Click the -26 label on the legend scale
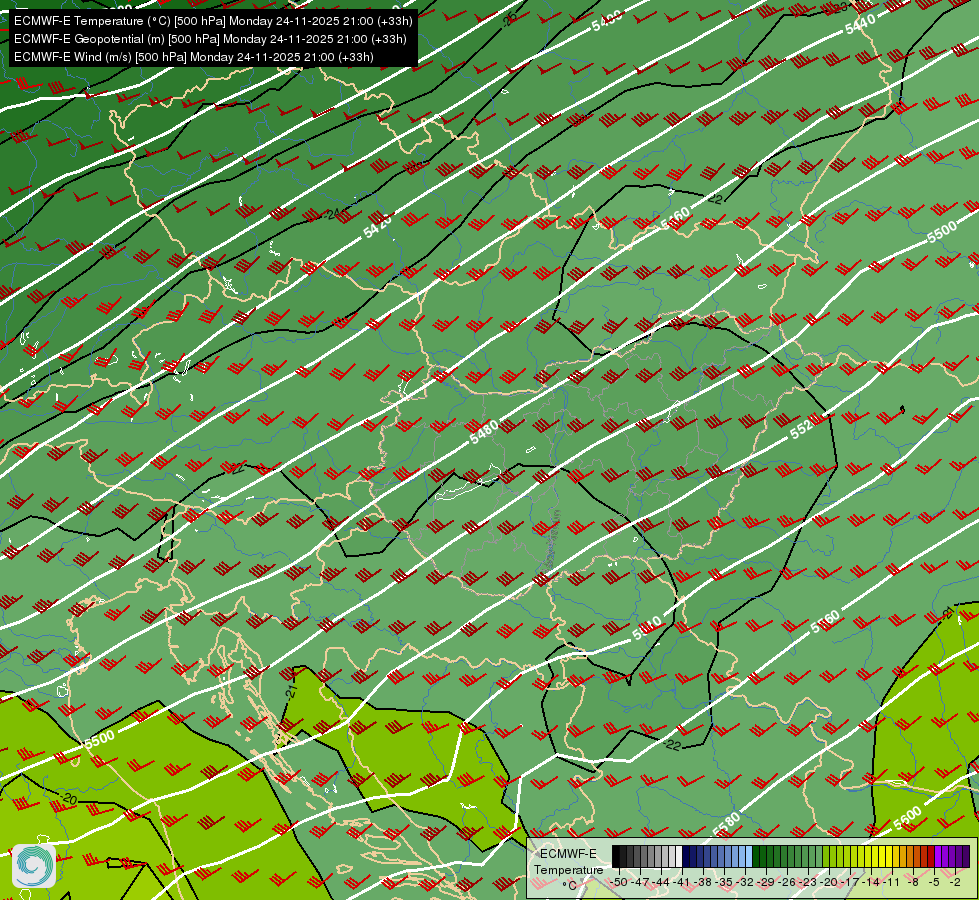This screenshot has width=979, height=900. (787, 882)
